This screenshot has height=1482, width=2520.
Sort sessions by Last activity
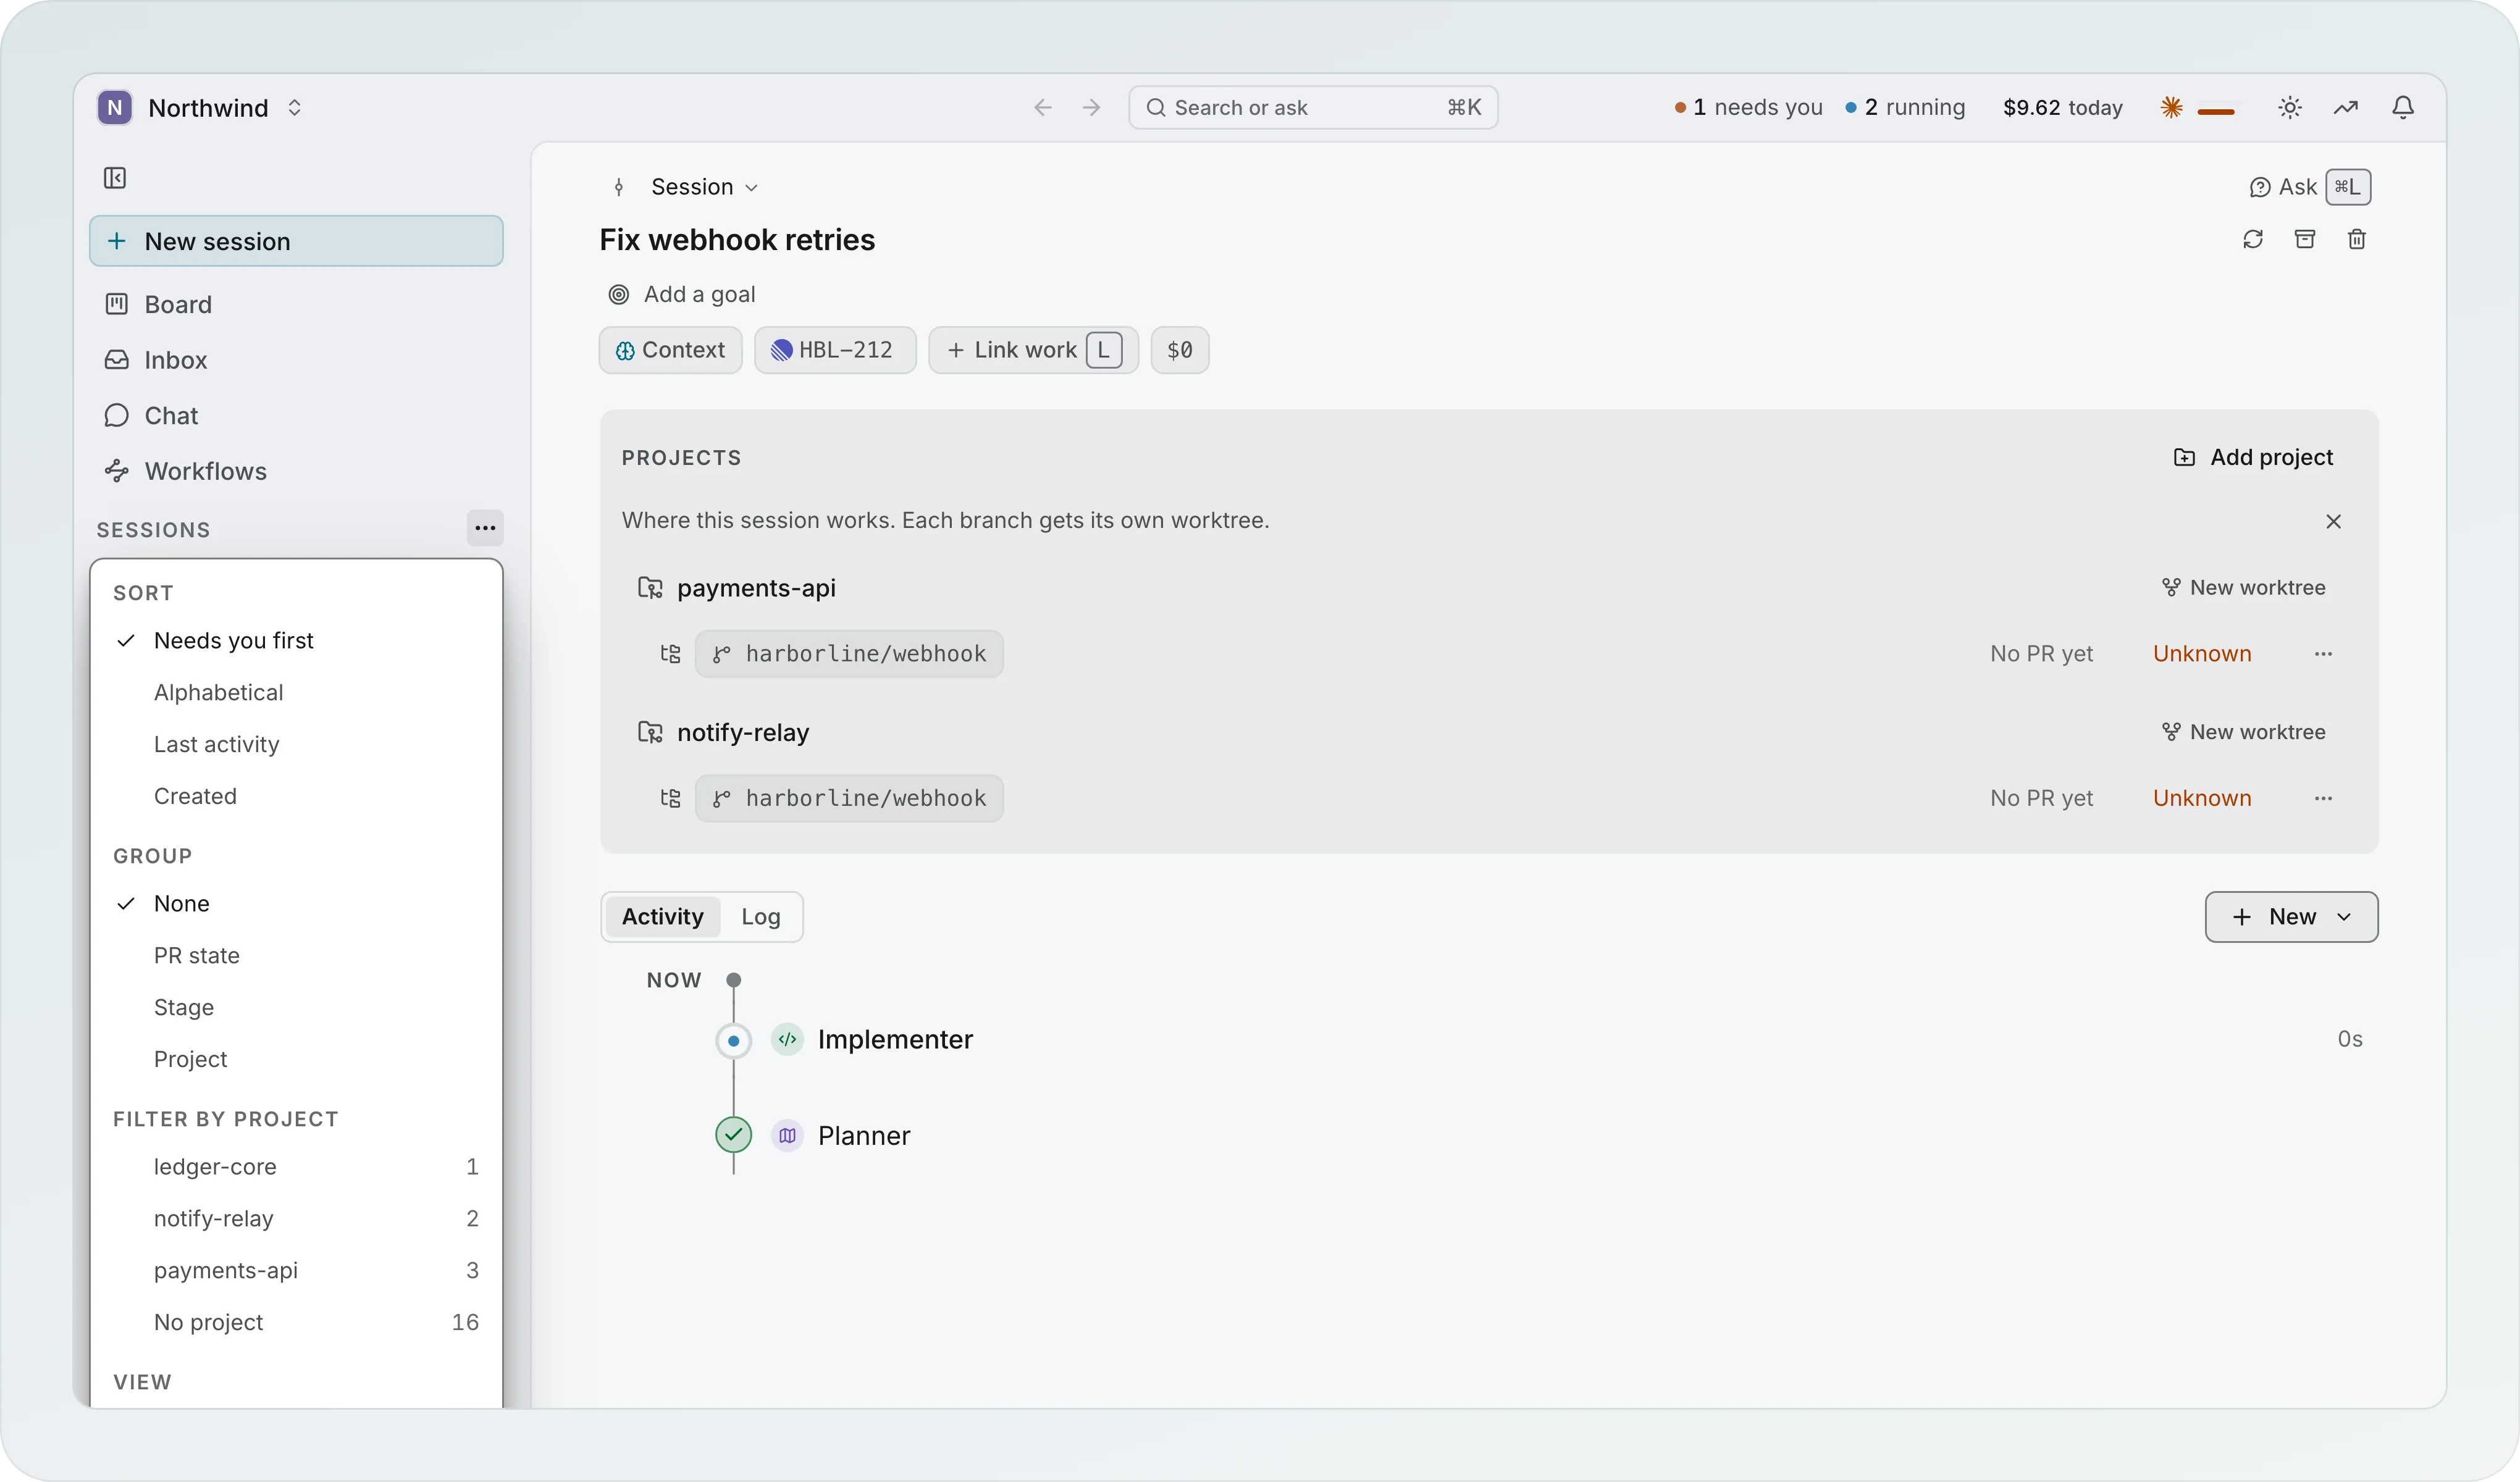point(296,744)
